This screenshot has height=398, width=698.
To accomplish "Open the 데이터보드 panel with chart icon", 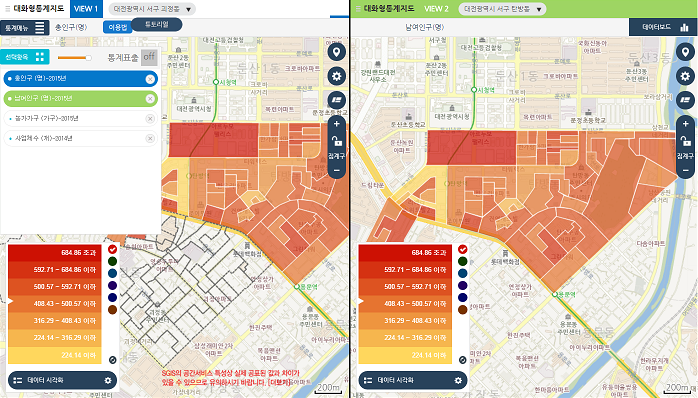I will pyautogui.click(x=663, y=27).
